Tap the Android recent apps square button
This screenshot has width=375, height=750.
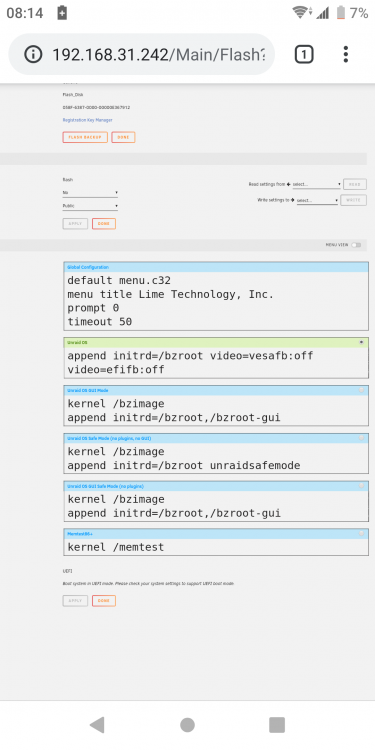(277, 725)
